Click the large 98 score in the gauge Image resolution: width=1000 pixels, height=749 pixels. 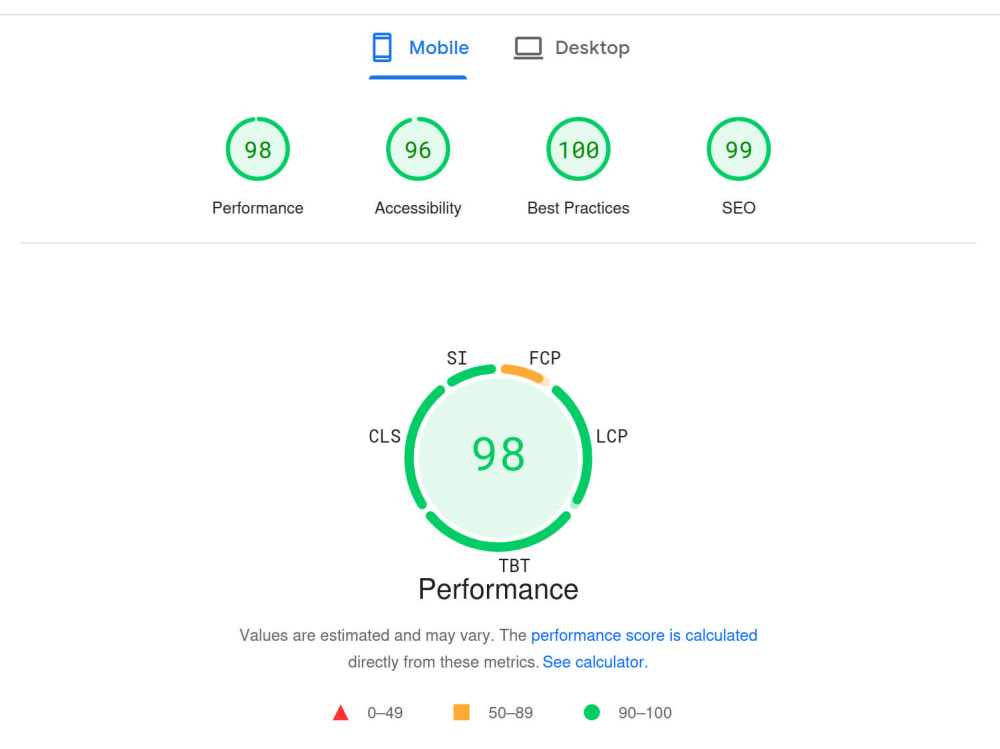[499, 455]
